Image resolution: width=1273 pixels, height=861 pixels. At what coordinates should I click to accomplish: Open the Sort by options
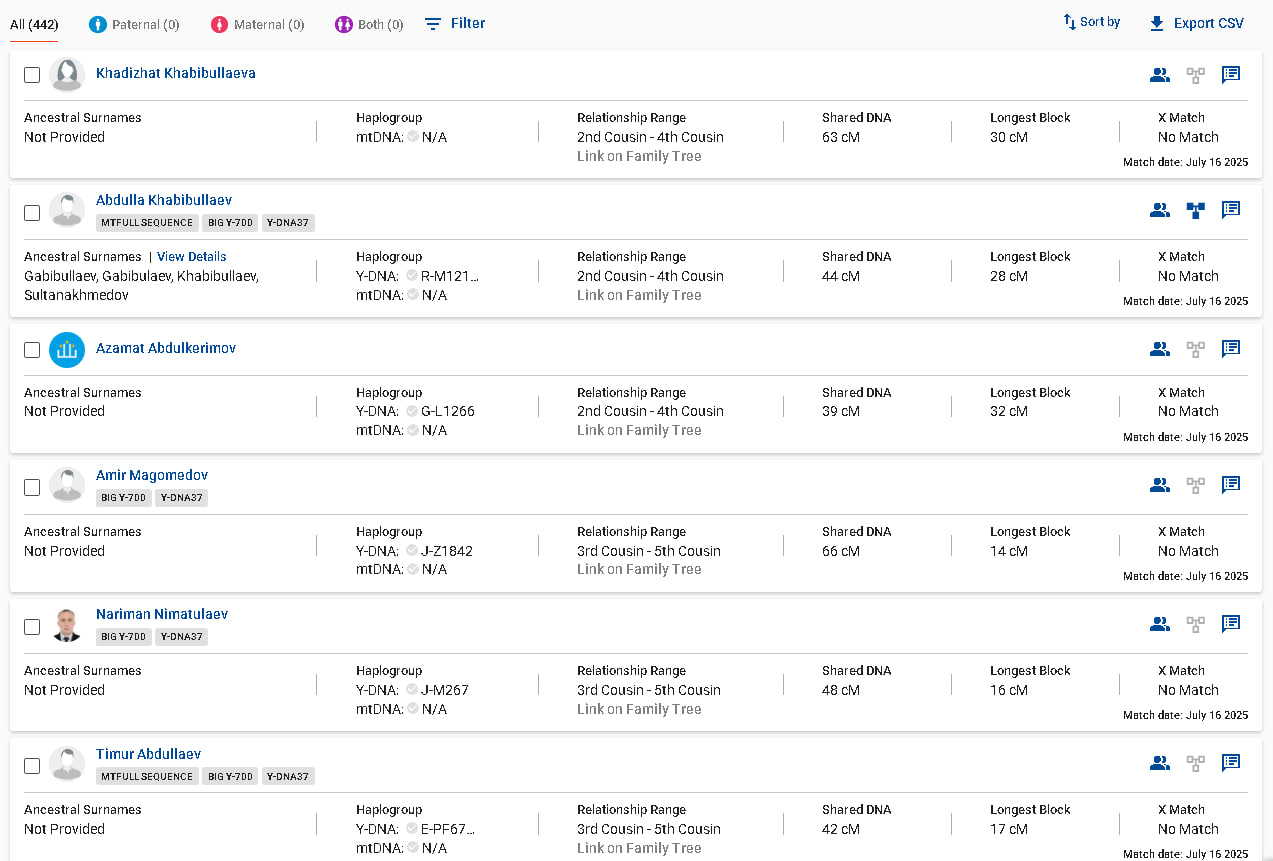(1091, 22)
